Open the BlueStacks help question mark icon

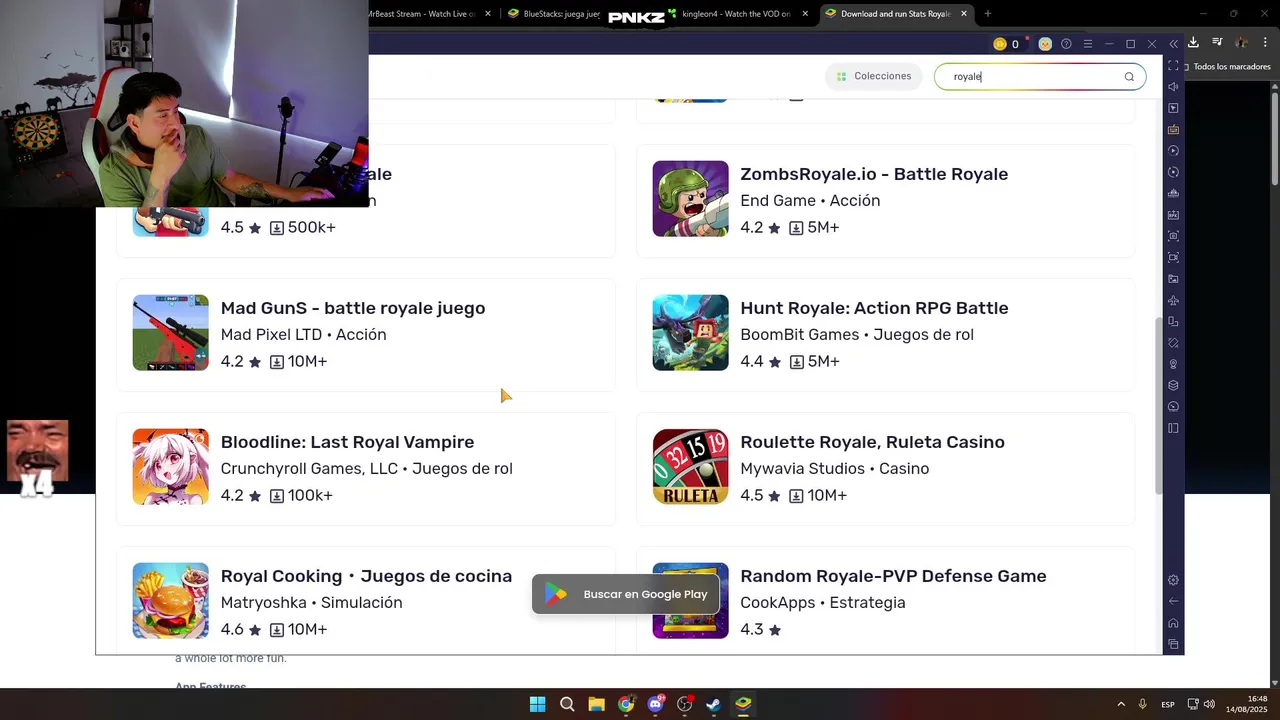click(1066, 44)
